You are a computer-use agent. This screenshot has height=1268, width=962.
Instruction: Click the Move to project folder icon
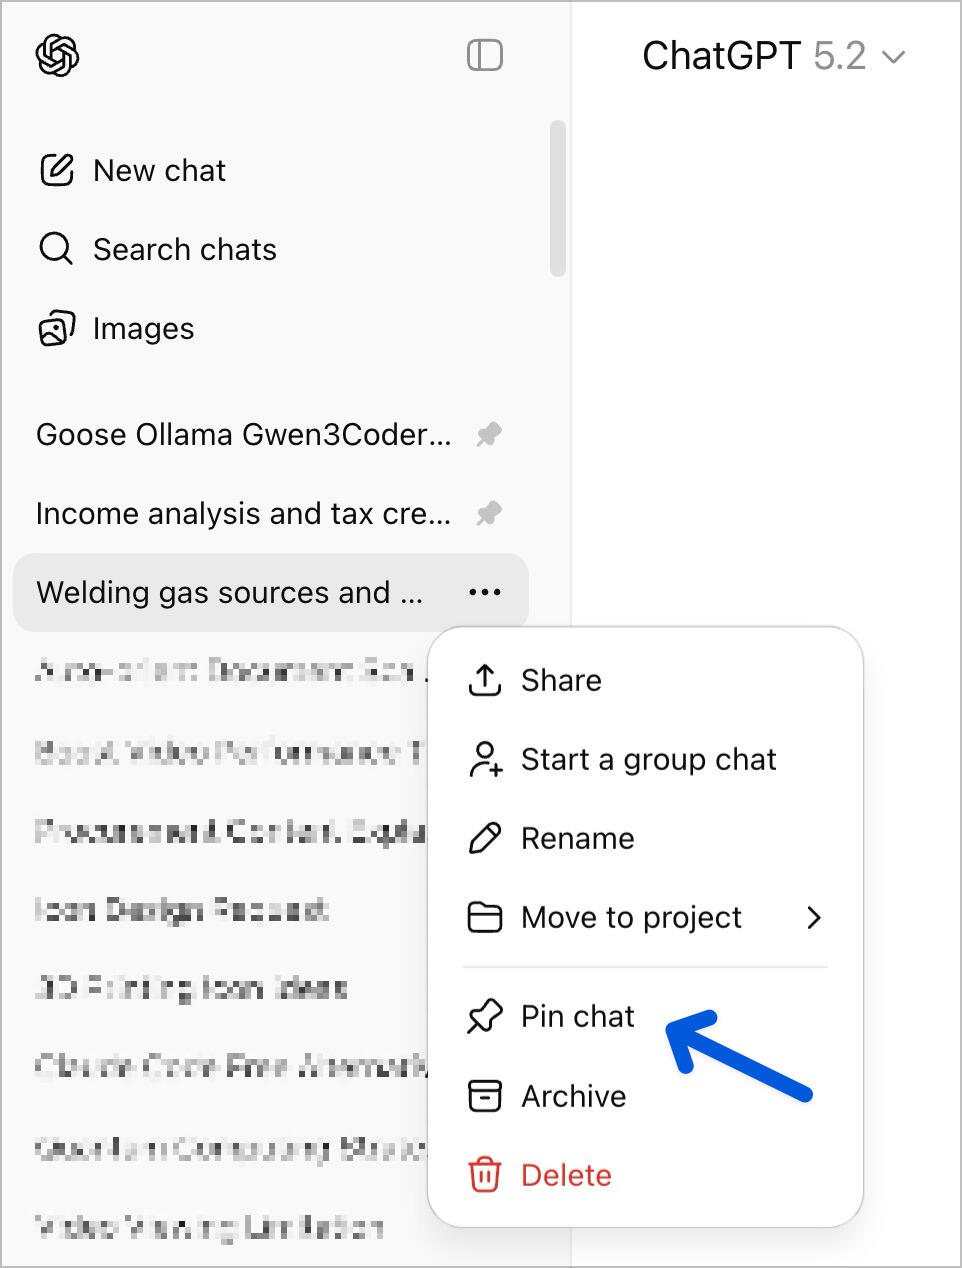coord(485,917)
